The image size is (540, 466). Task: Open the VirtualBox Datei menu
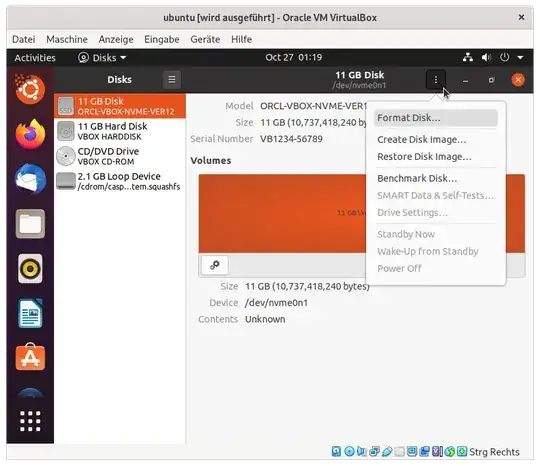point(23,39)
